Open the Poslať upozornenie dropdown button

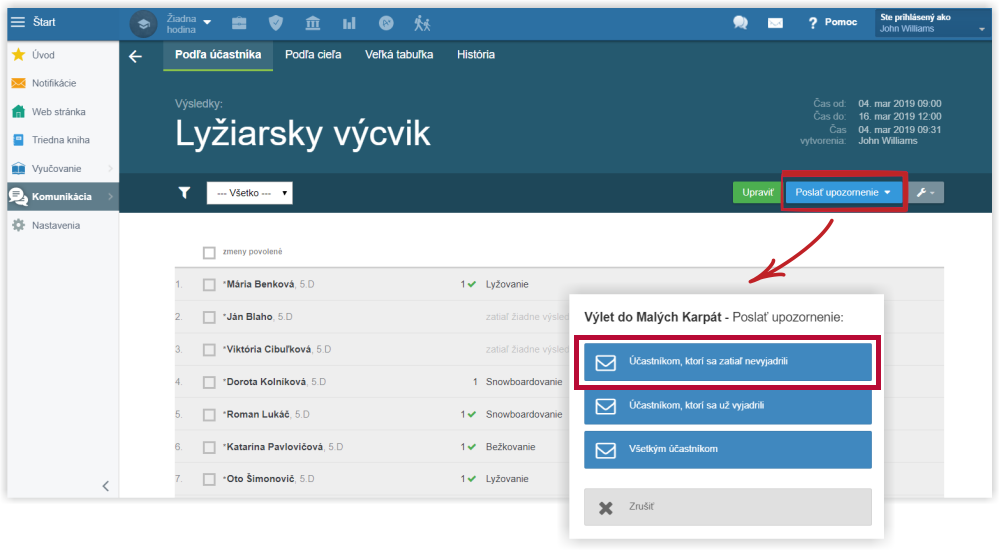[843, 192]
